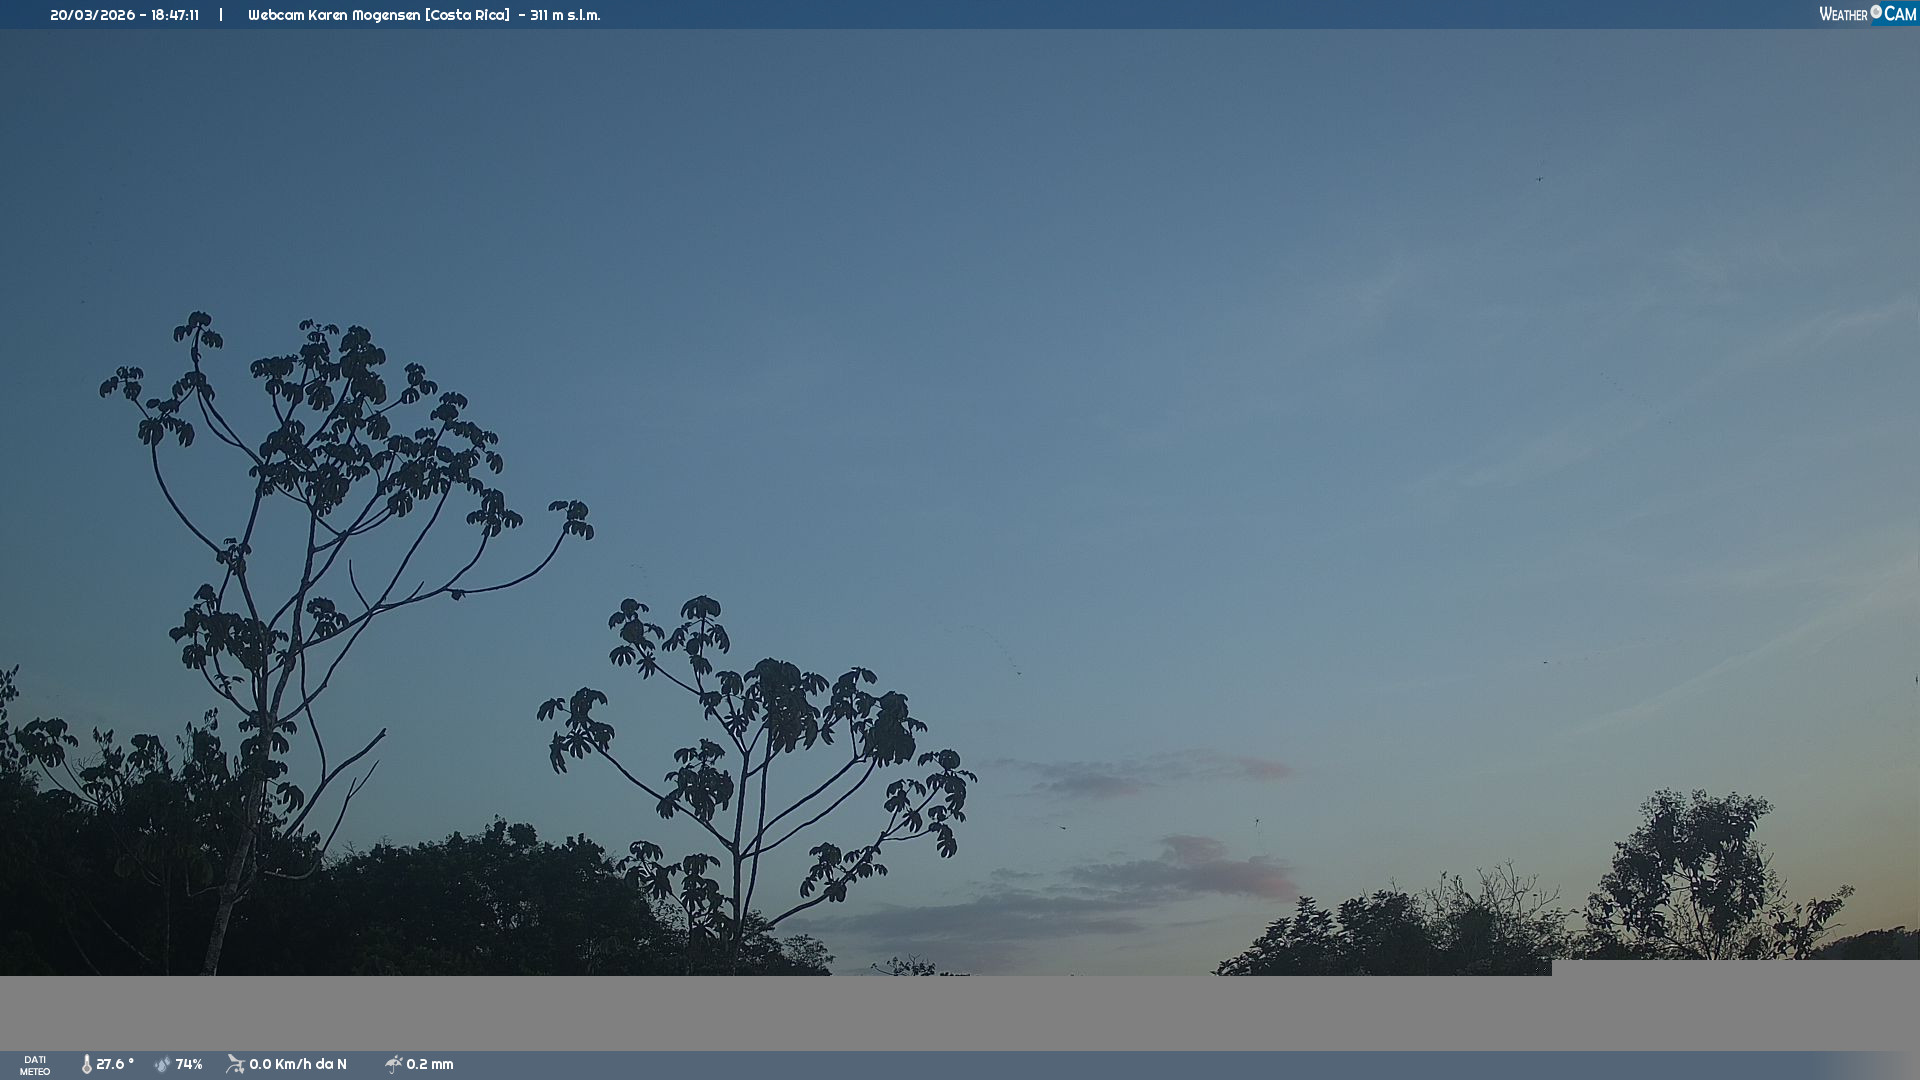Click the word CAM in the logo
The width and height of the screenshot is (1920, 1080).
point(1900,14)
